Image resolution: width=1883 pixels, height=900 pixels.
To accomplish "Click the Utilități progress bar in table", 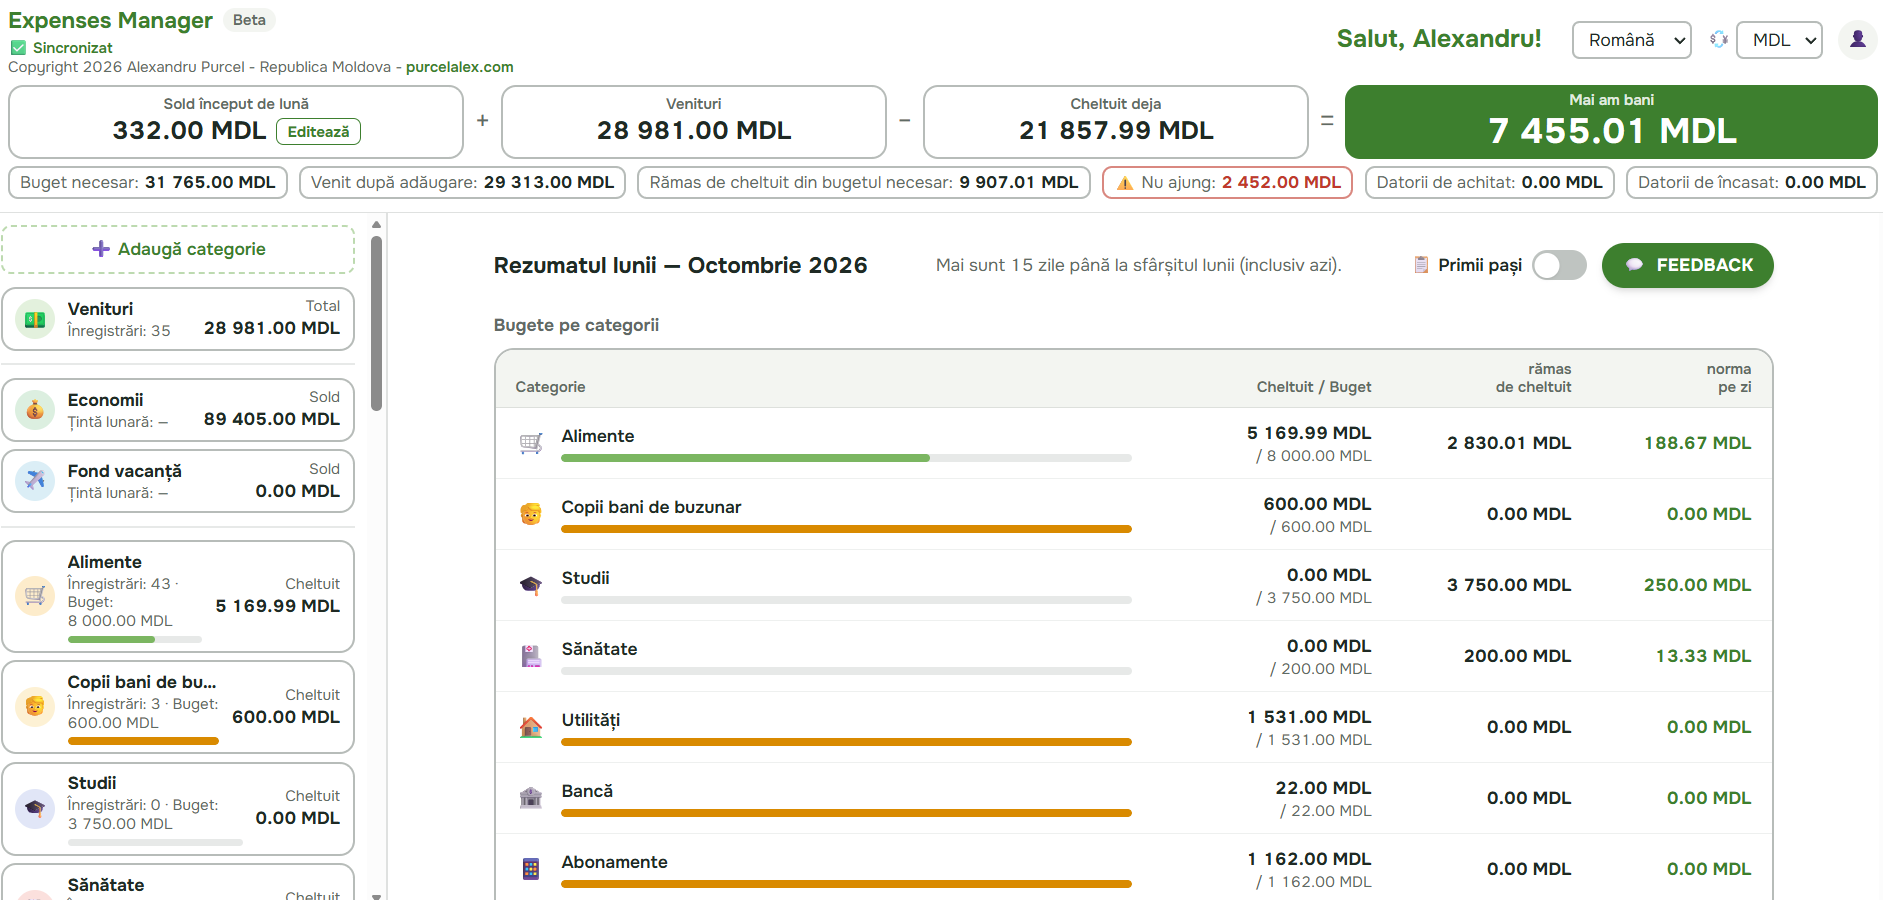I will click(846, 742).
